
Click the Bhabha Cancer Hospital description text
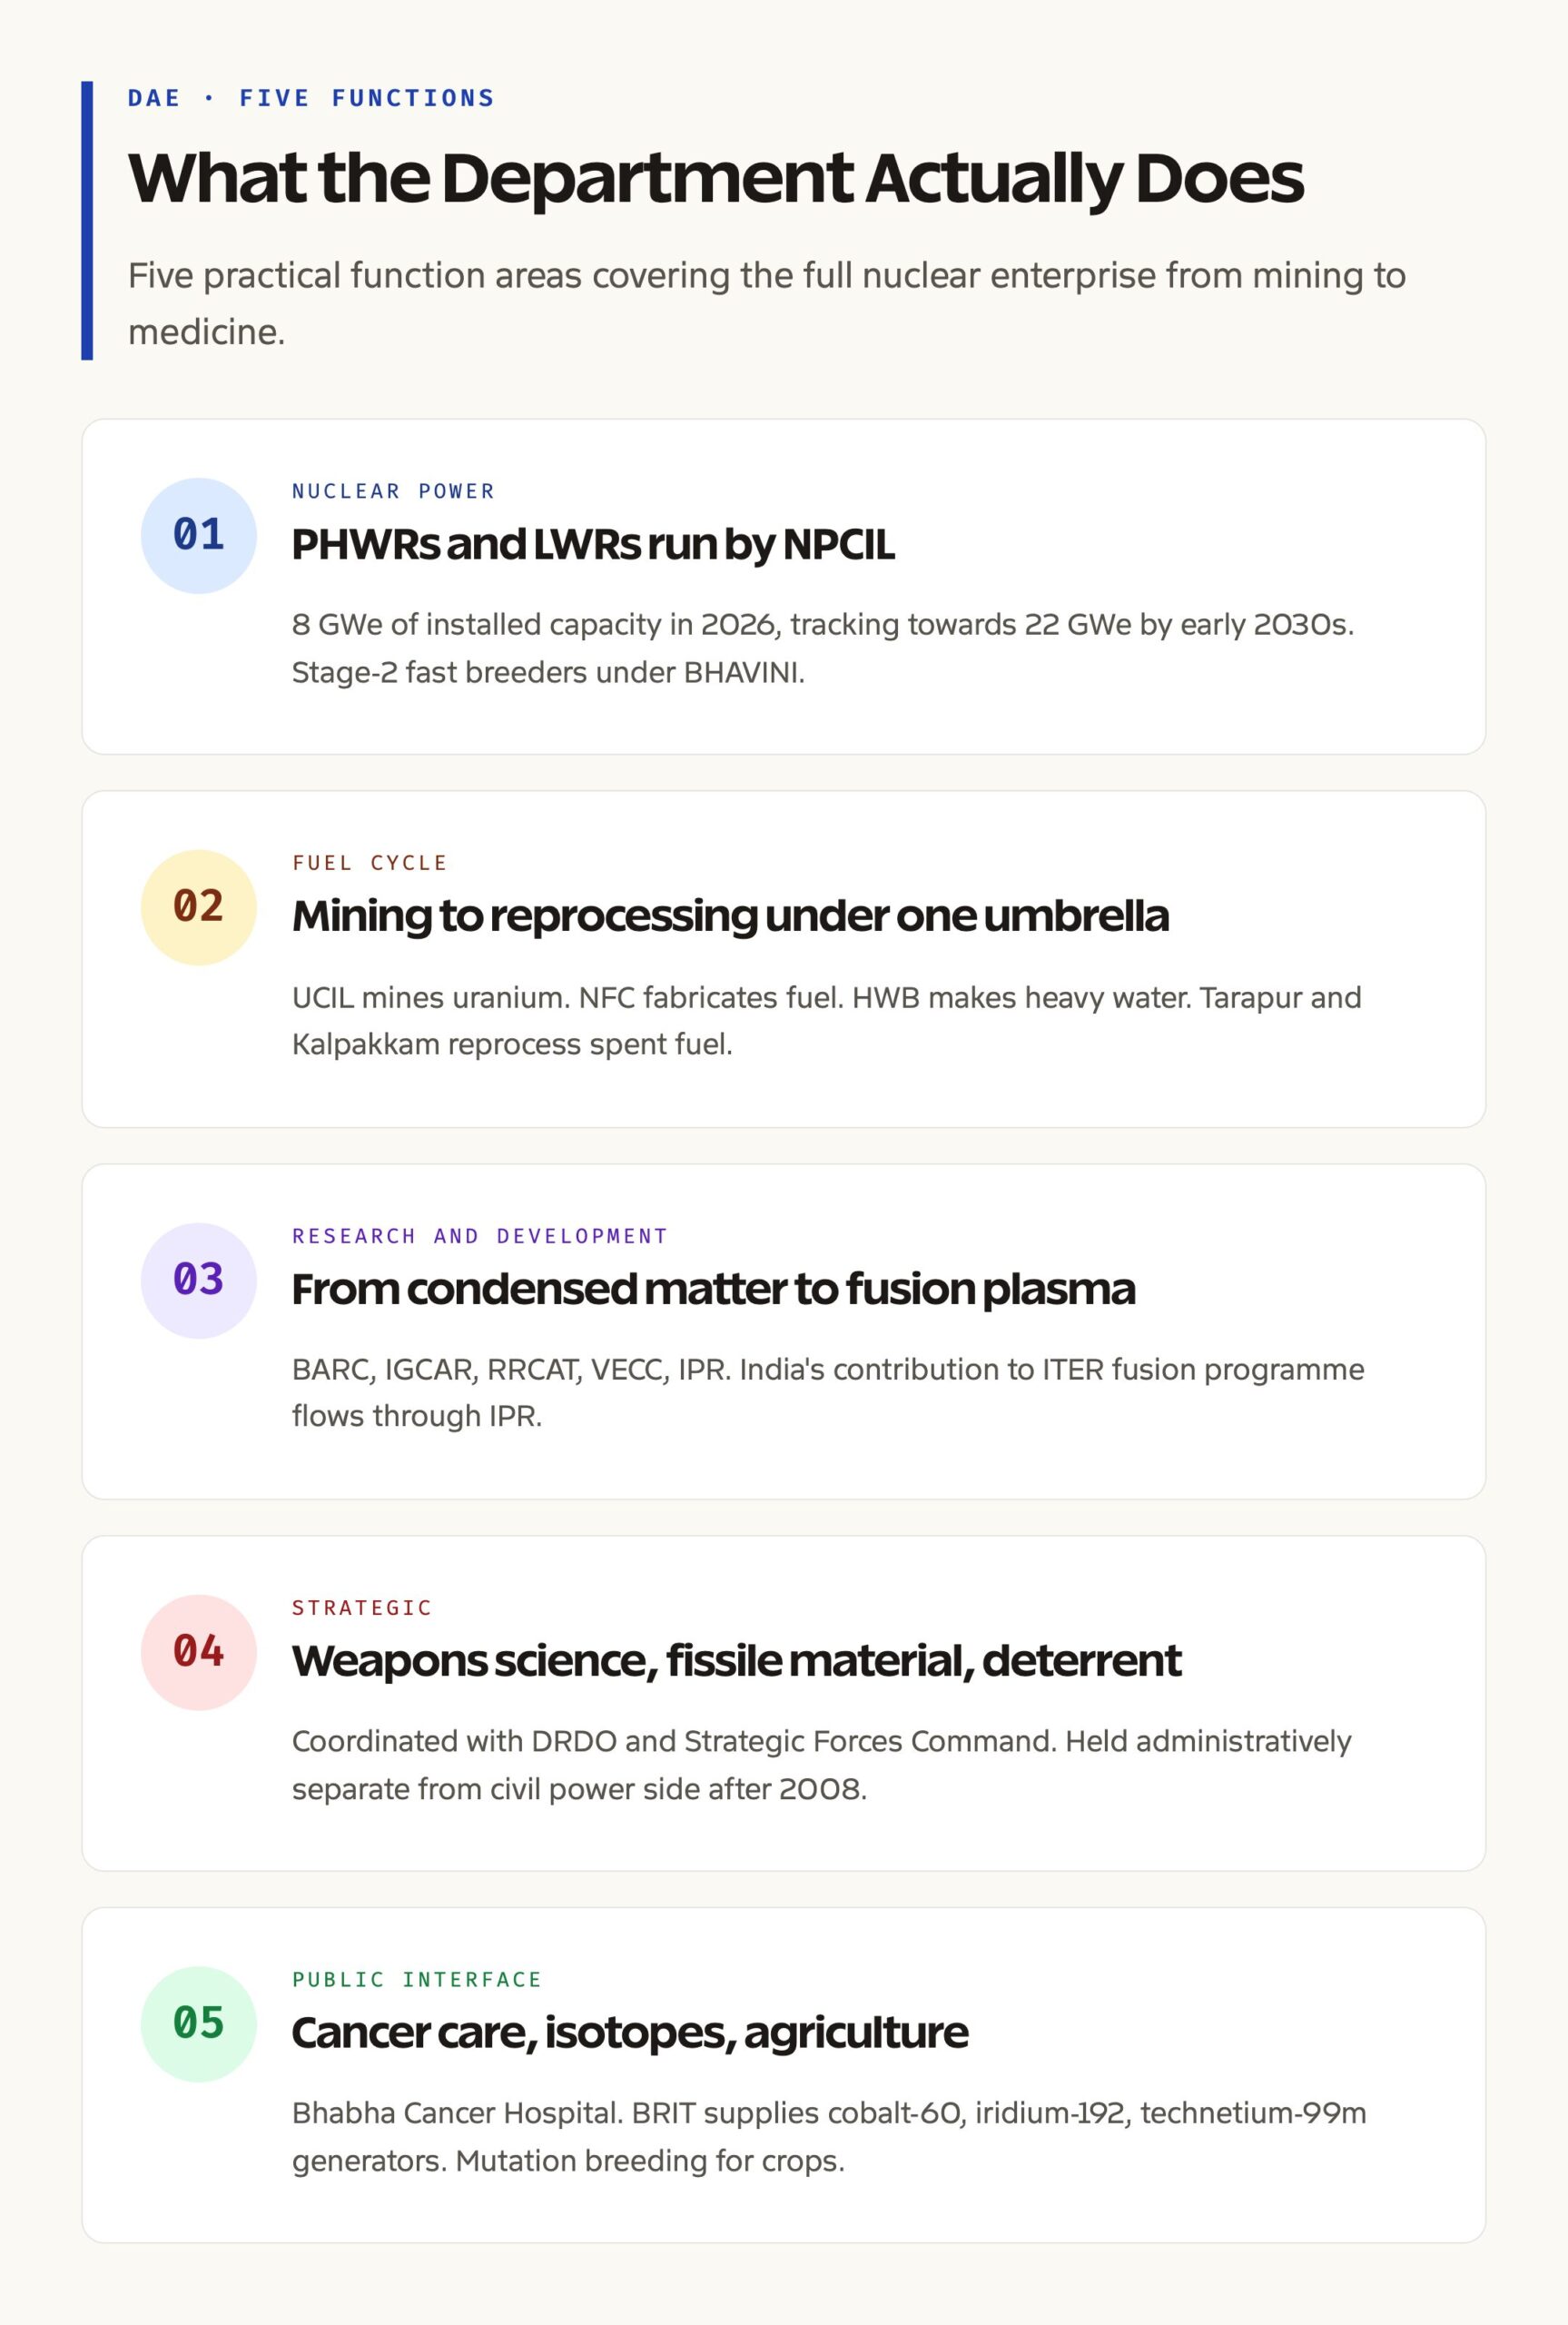click(829, 2137)
